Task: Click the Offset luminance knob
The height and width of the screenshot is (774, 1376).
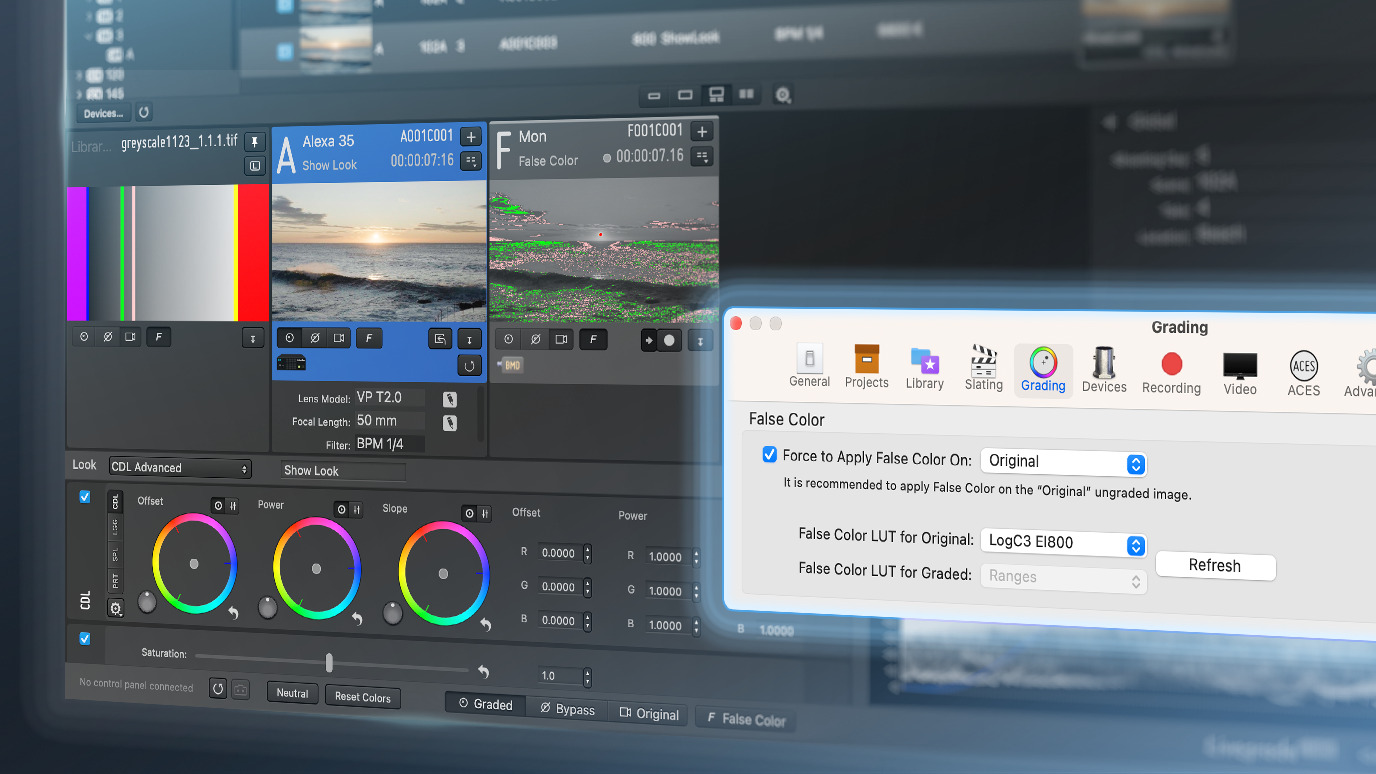Action: click(147, 602)
